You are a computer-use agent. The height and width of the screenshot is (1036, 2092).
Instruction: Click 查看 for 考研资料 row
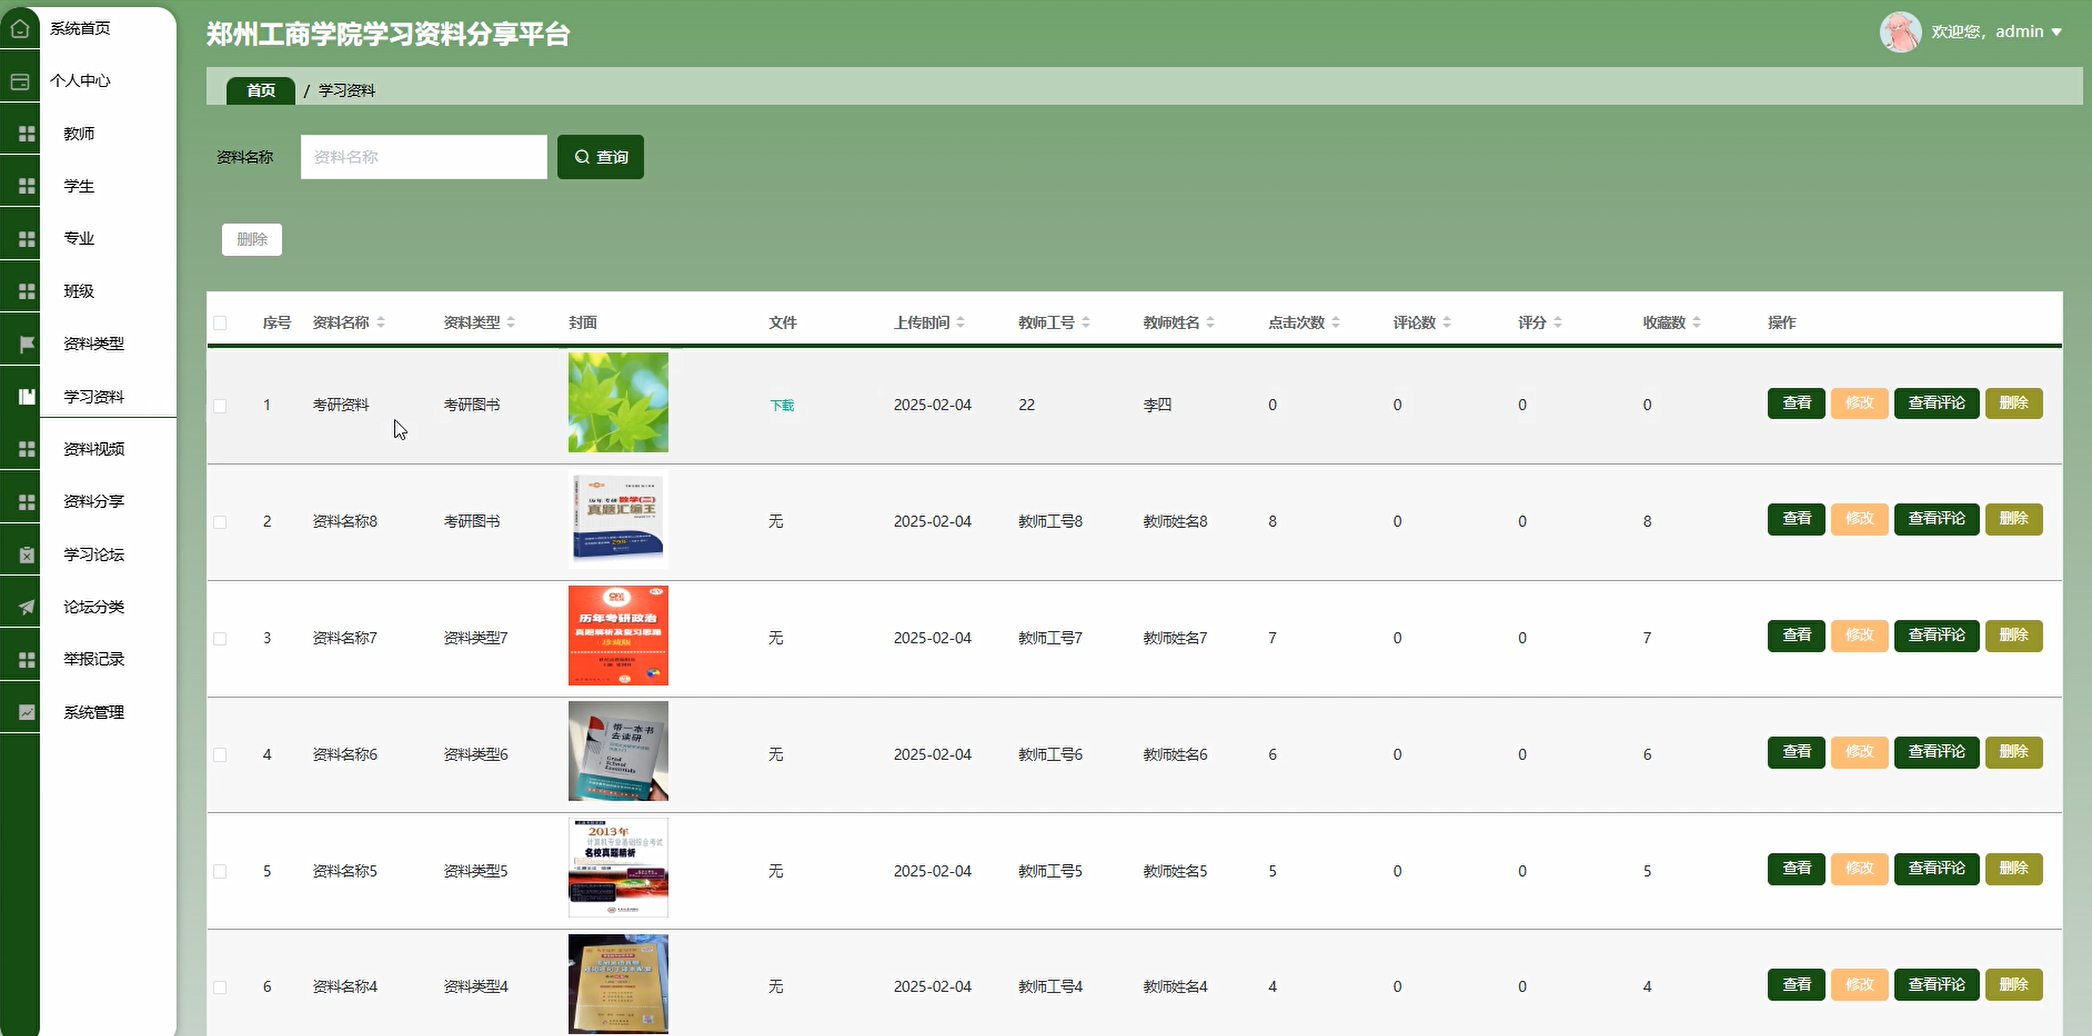(1796, 403)
